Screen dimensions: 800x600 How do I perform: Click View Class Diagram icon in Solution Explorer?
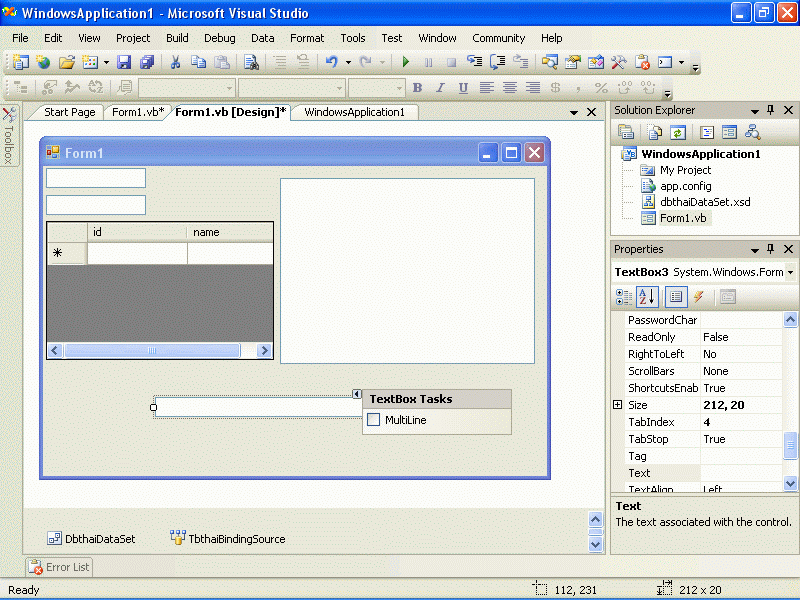tap(753, 133)
